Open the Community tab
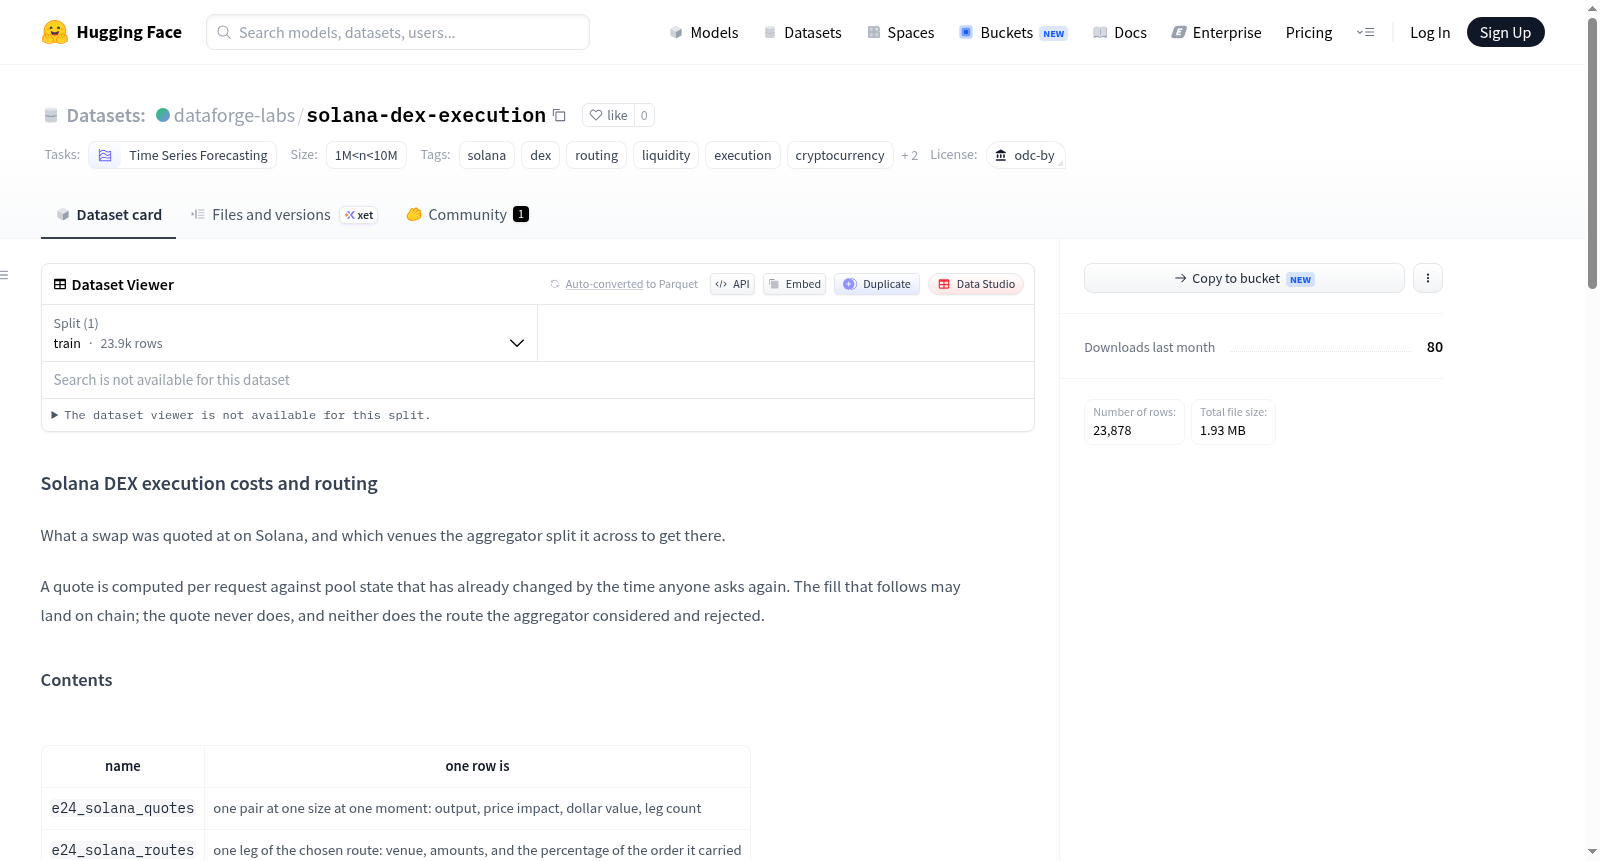 [467, 215]
